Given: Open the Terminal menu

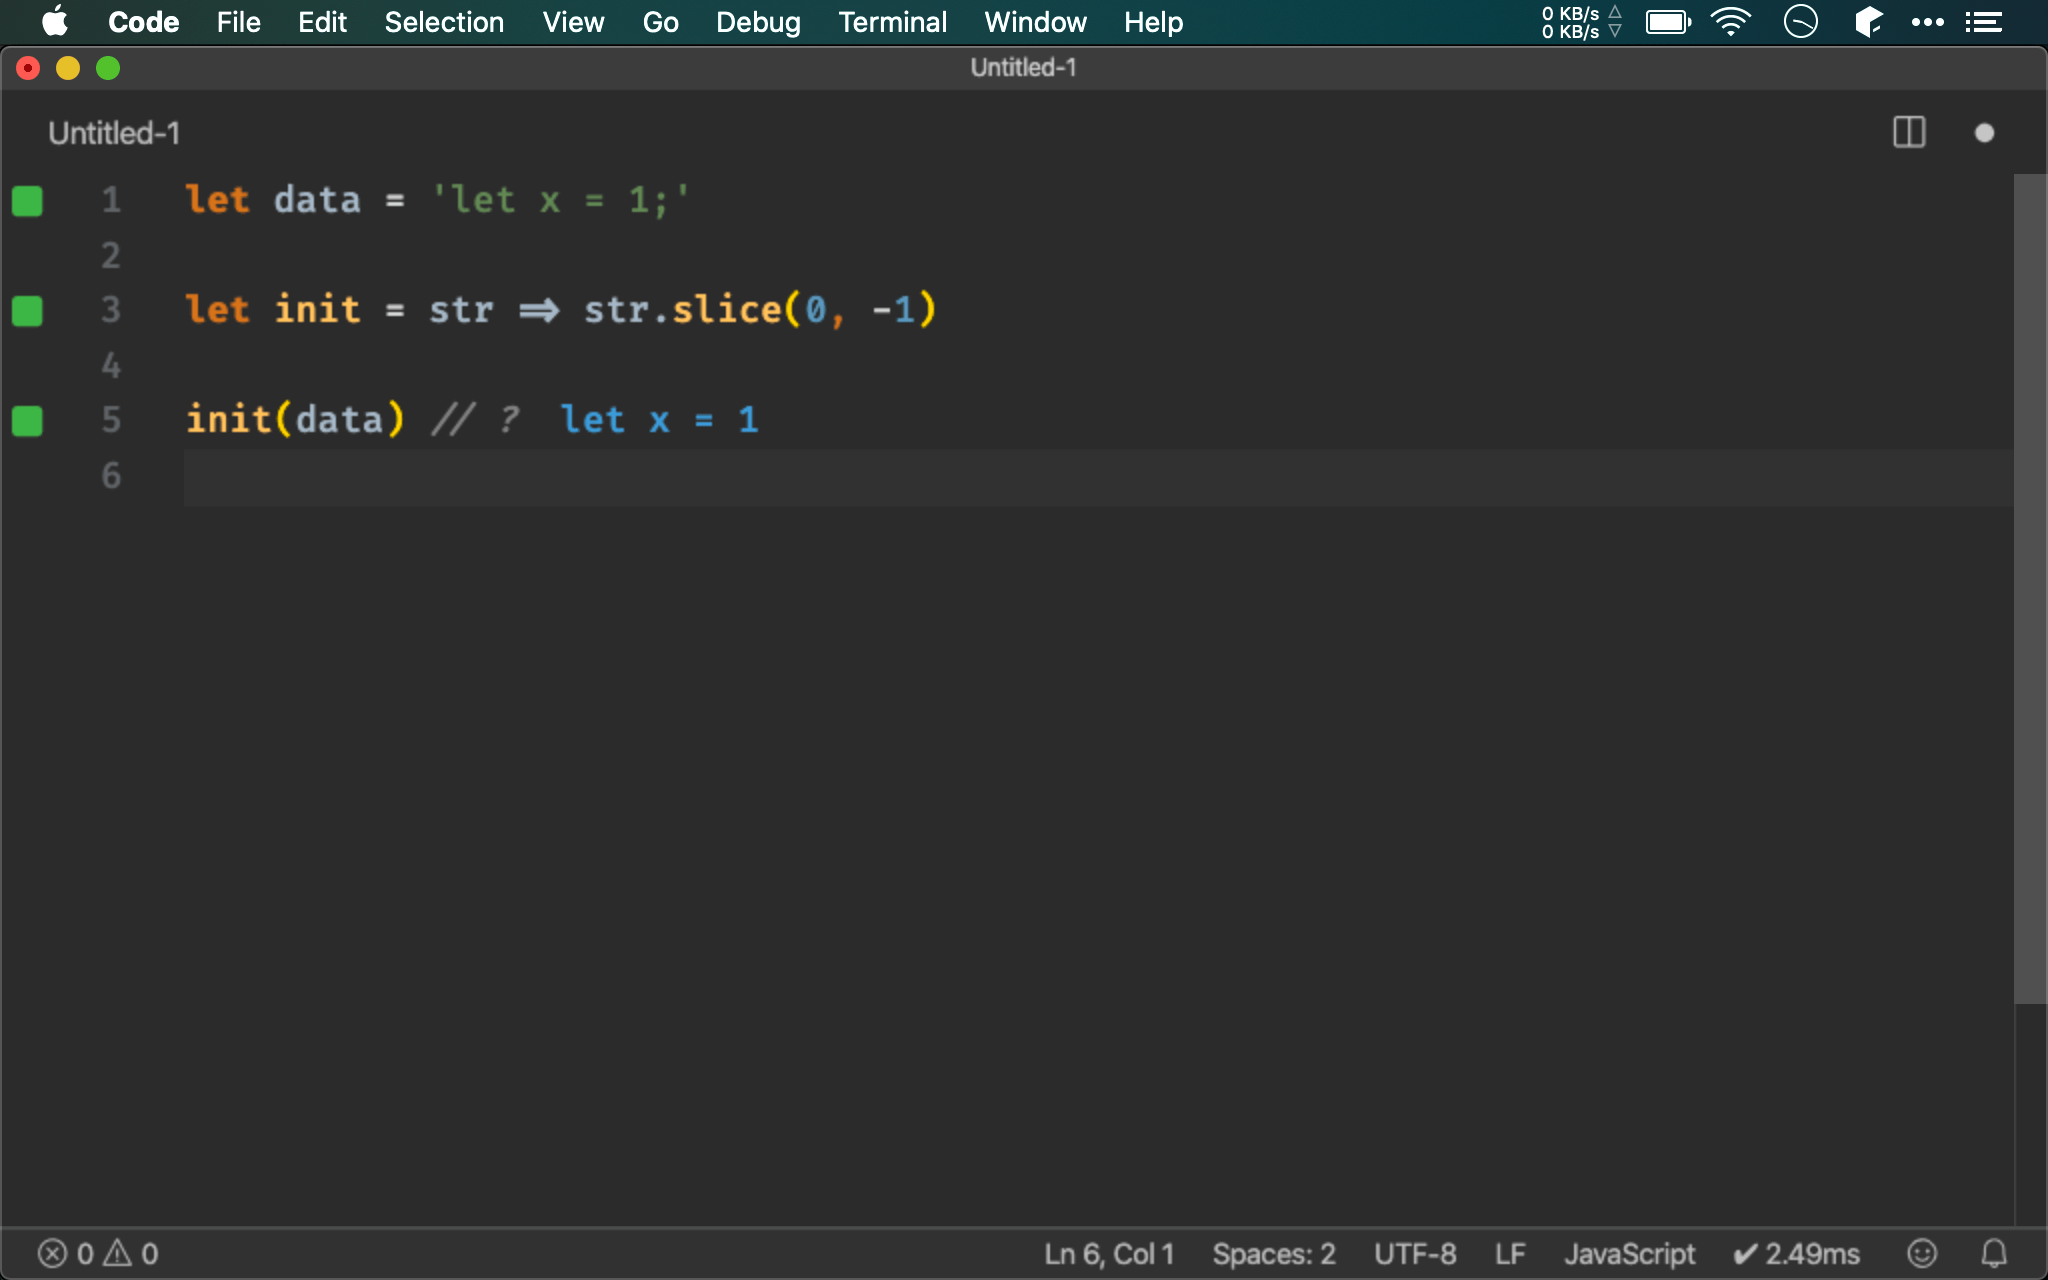Looking at the screenshot, I should coord(891,22).
